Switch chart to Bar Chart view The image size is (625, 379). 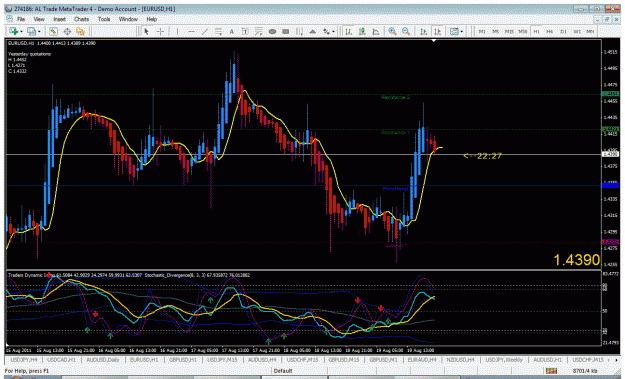coord(349,31)
